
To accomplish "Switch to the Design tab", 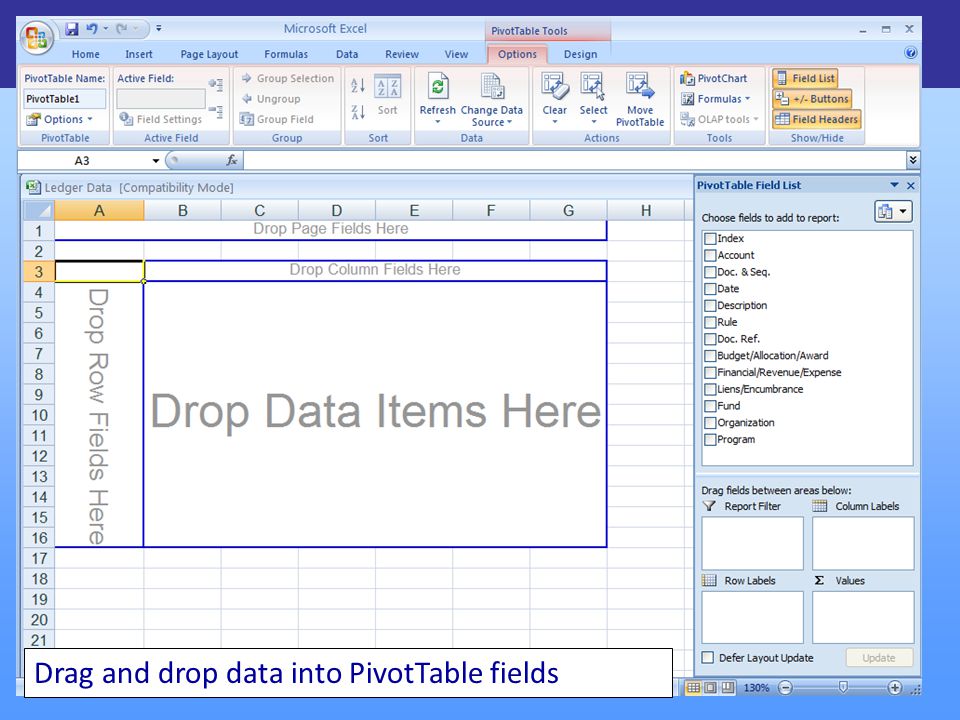I will (580, 54).
